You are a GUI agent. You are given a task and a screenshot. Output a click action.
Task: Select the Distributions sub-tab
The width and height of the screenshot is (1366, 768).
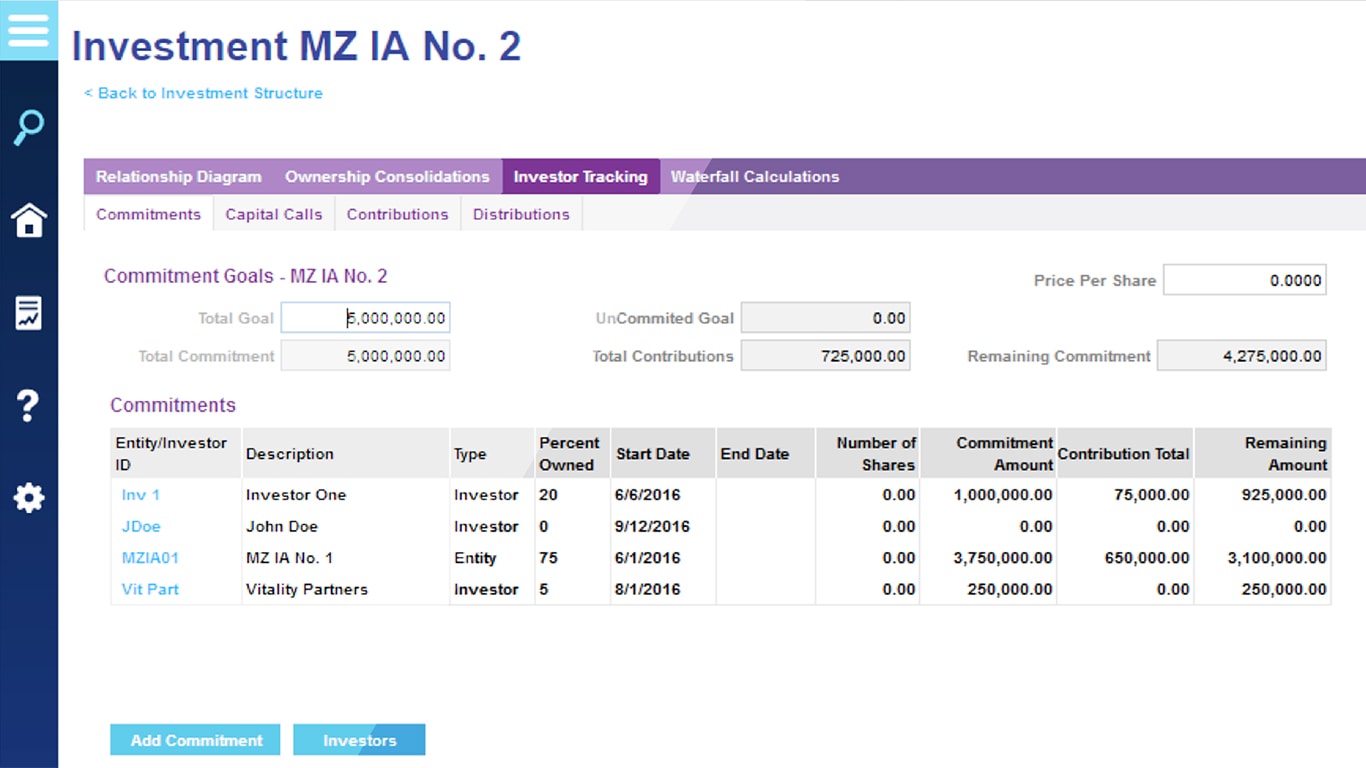tap(521, 213)
